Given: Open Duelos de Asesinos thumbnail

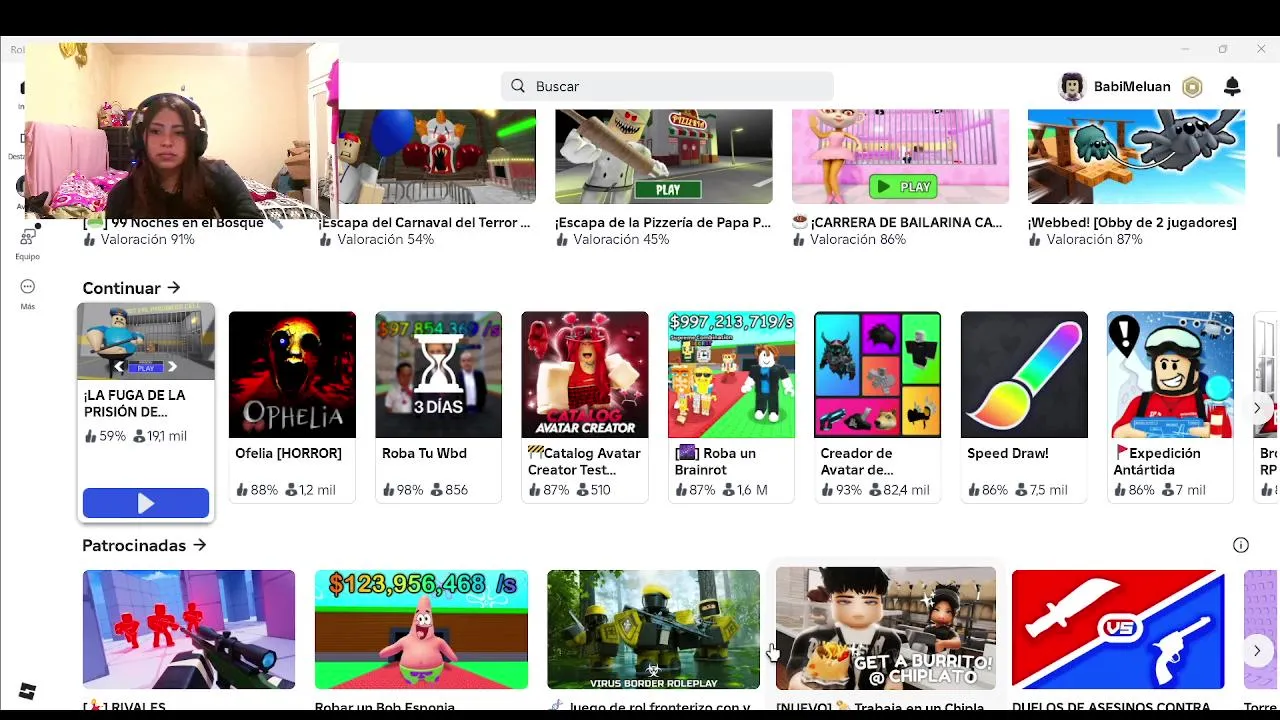Looking at the screenshot, I should click(1118, 630).
